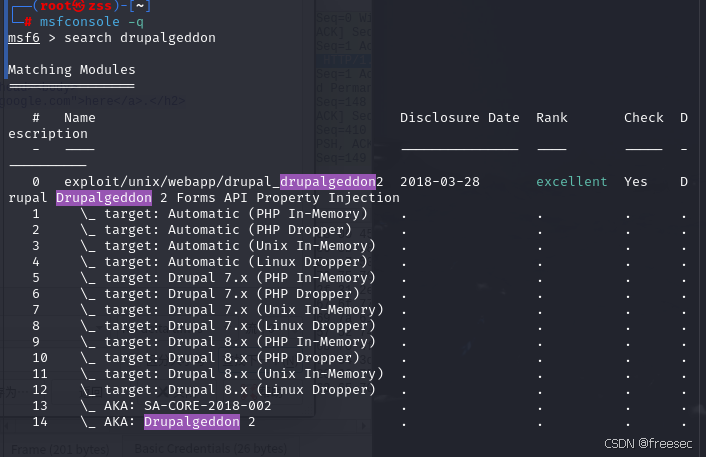
Task: Click the 'Check' column header
Action: click(643, 118)
